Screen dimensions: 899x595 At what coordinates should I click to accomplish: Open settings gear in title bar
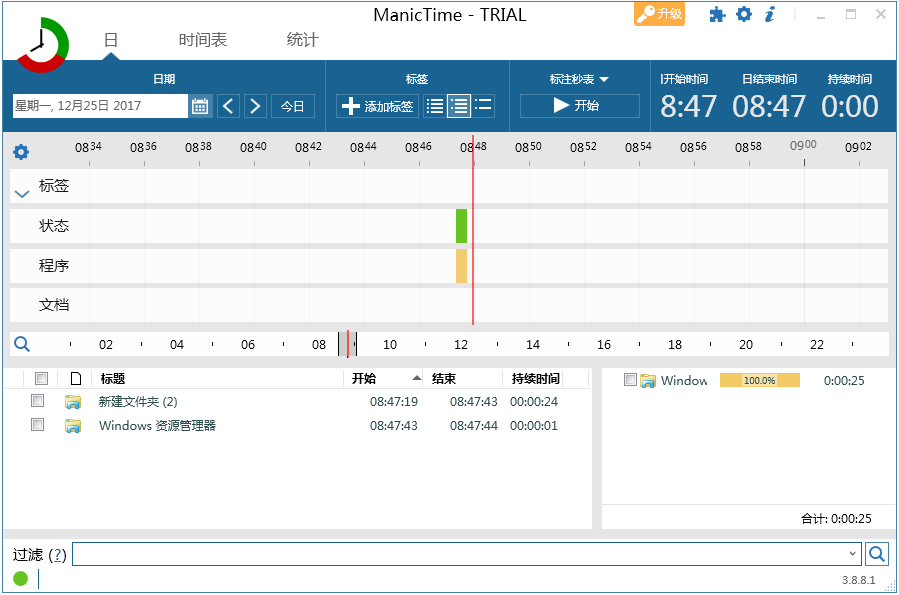point(744,14)
